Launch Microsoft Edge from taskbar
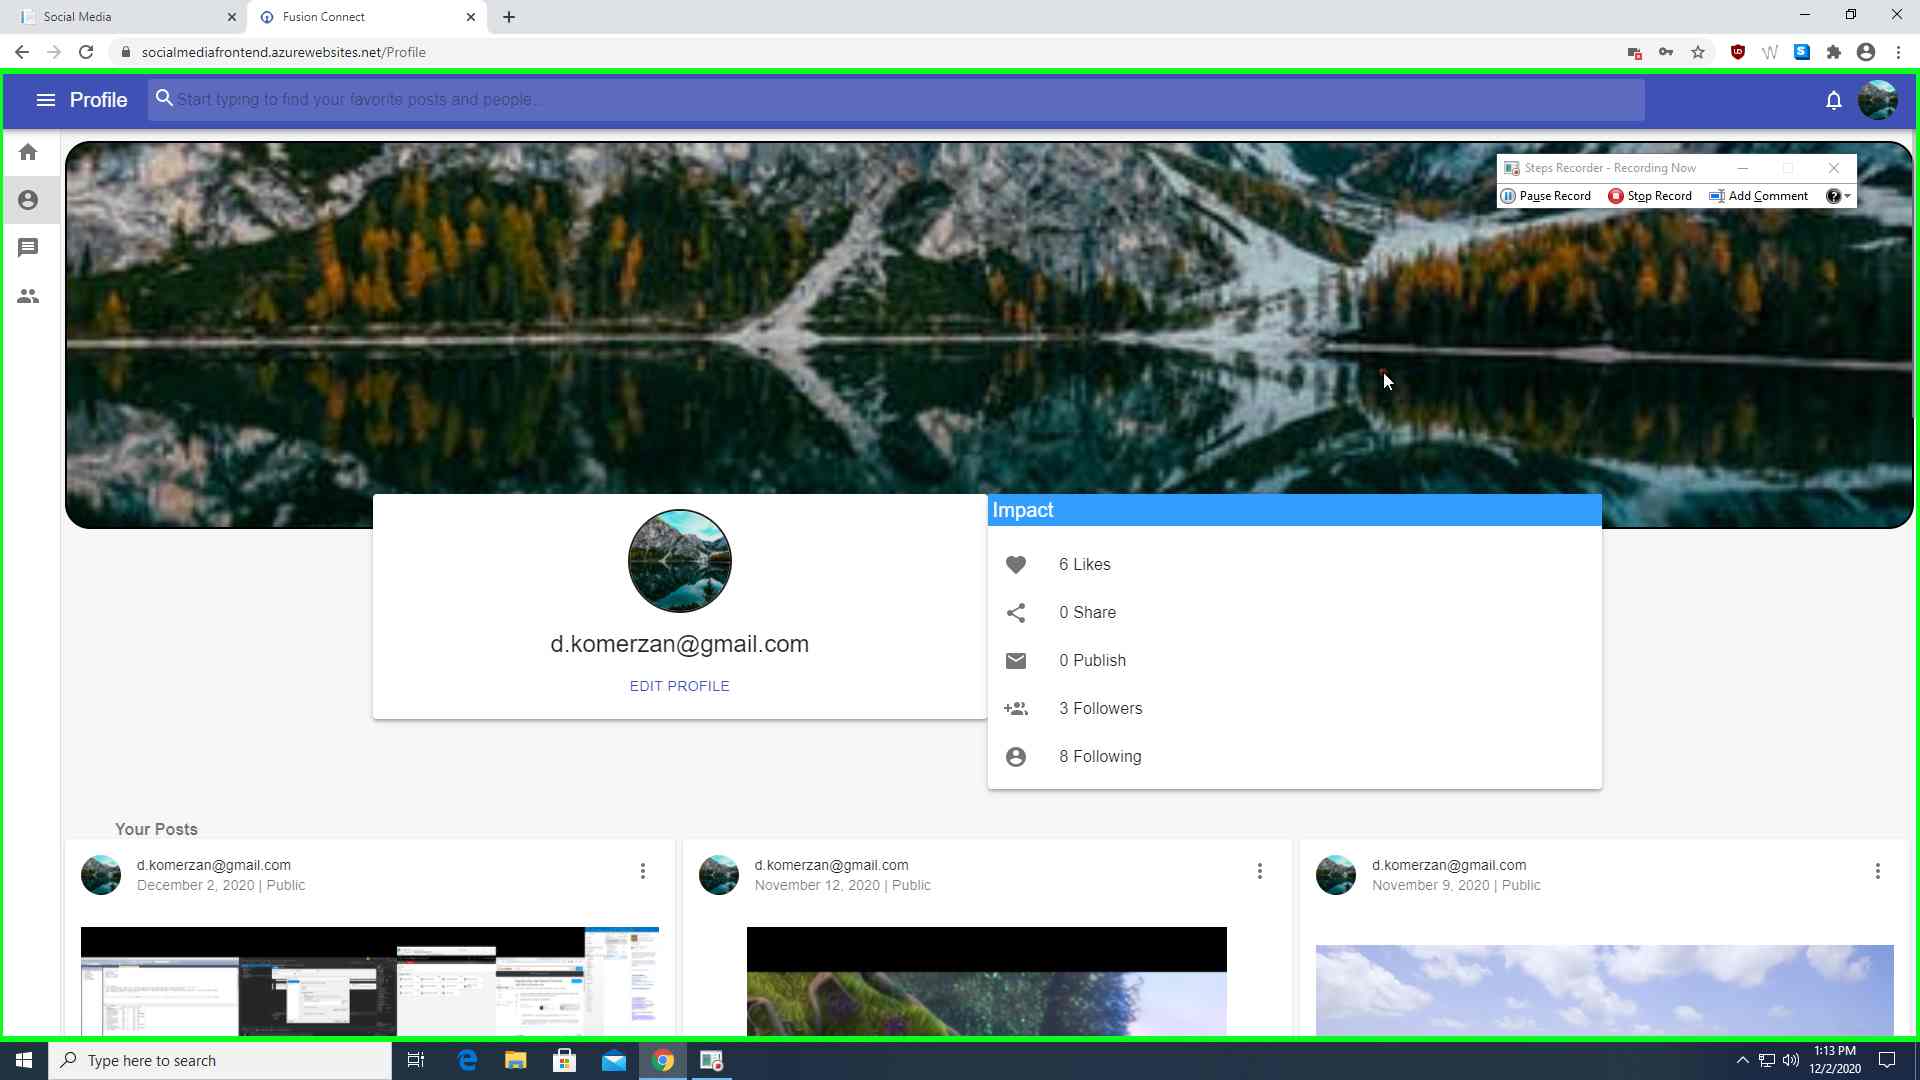Viewport: 1920px width, 1080px height. [467, 1060]
